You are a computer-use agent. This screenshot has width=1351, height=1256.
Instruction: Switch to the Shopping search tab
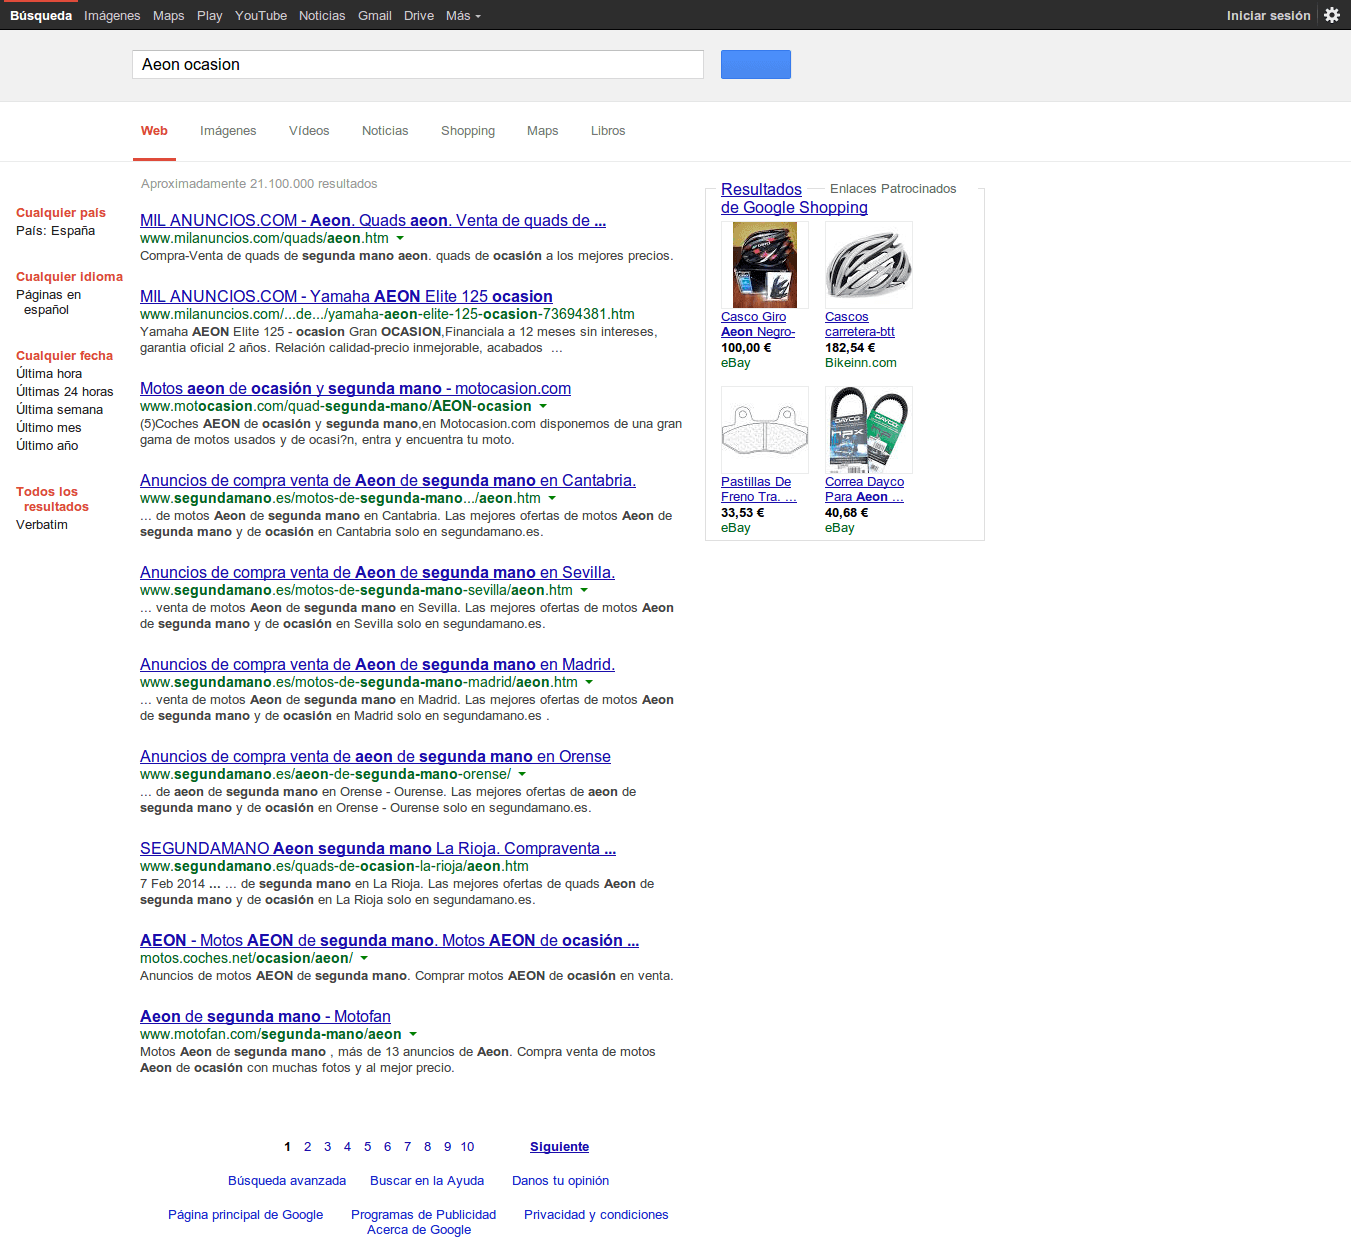coord(468,131)
